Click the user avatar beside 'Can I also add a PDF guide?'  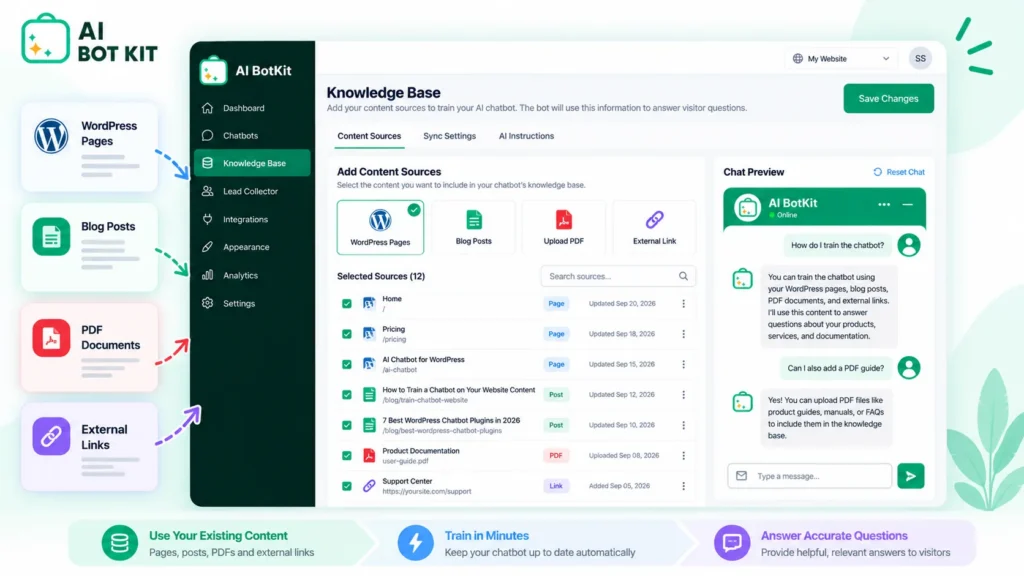coord(908,368)
